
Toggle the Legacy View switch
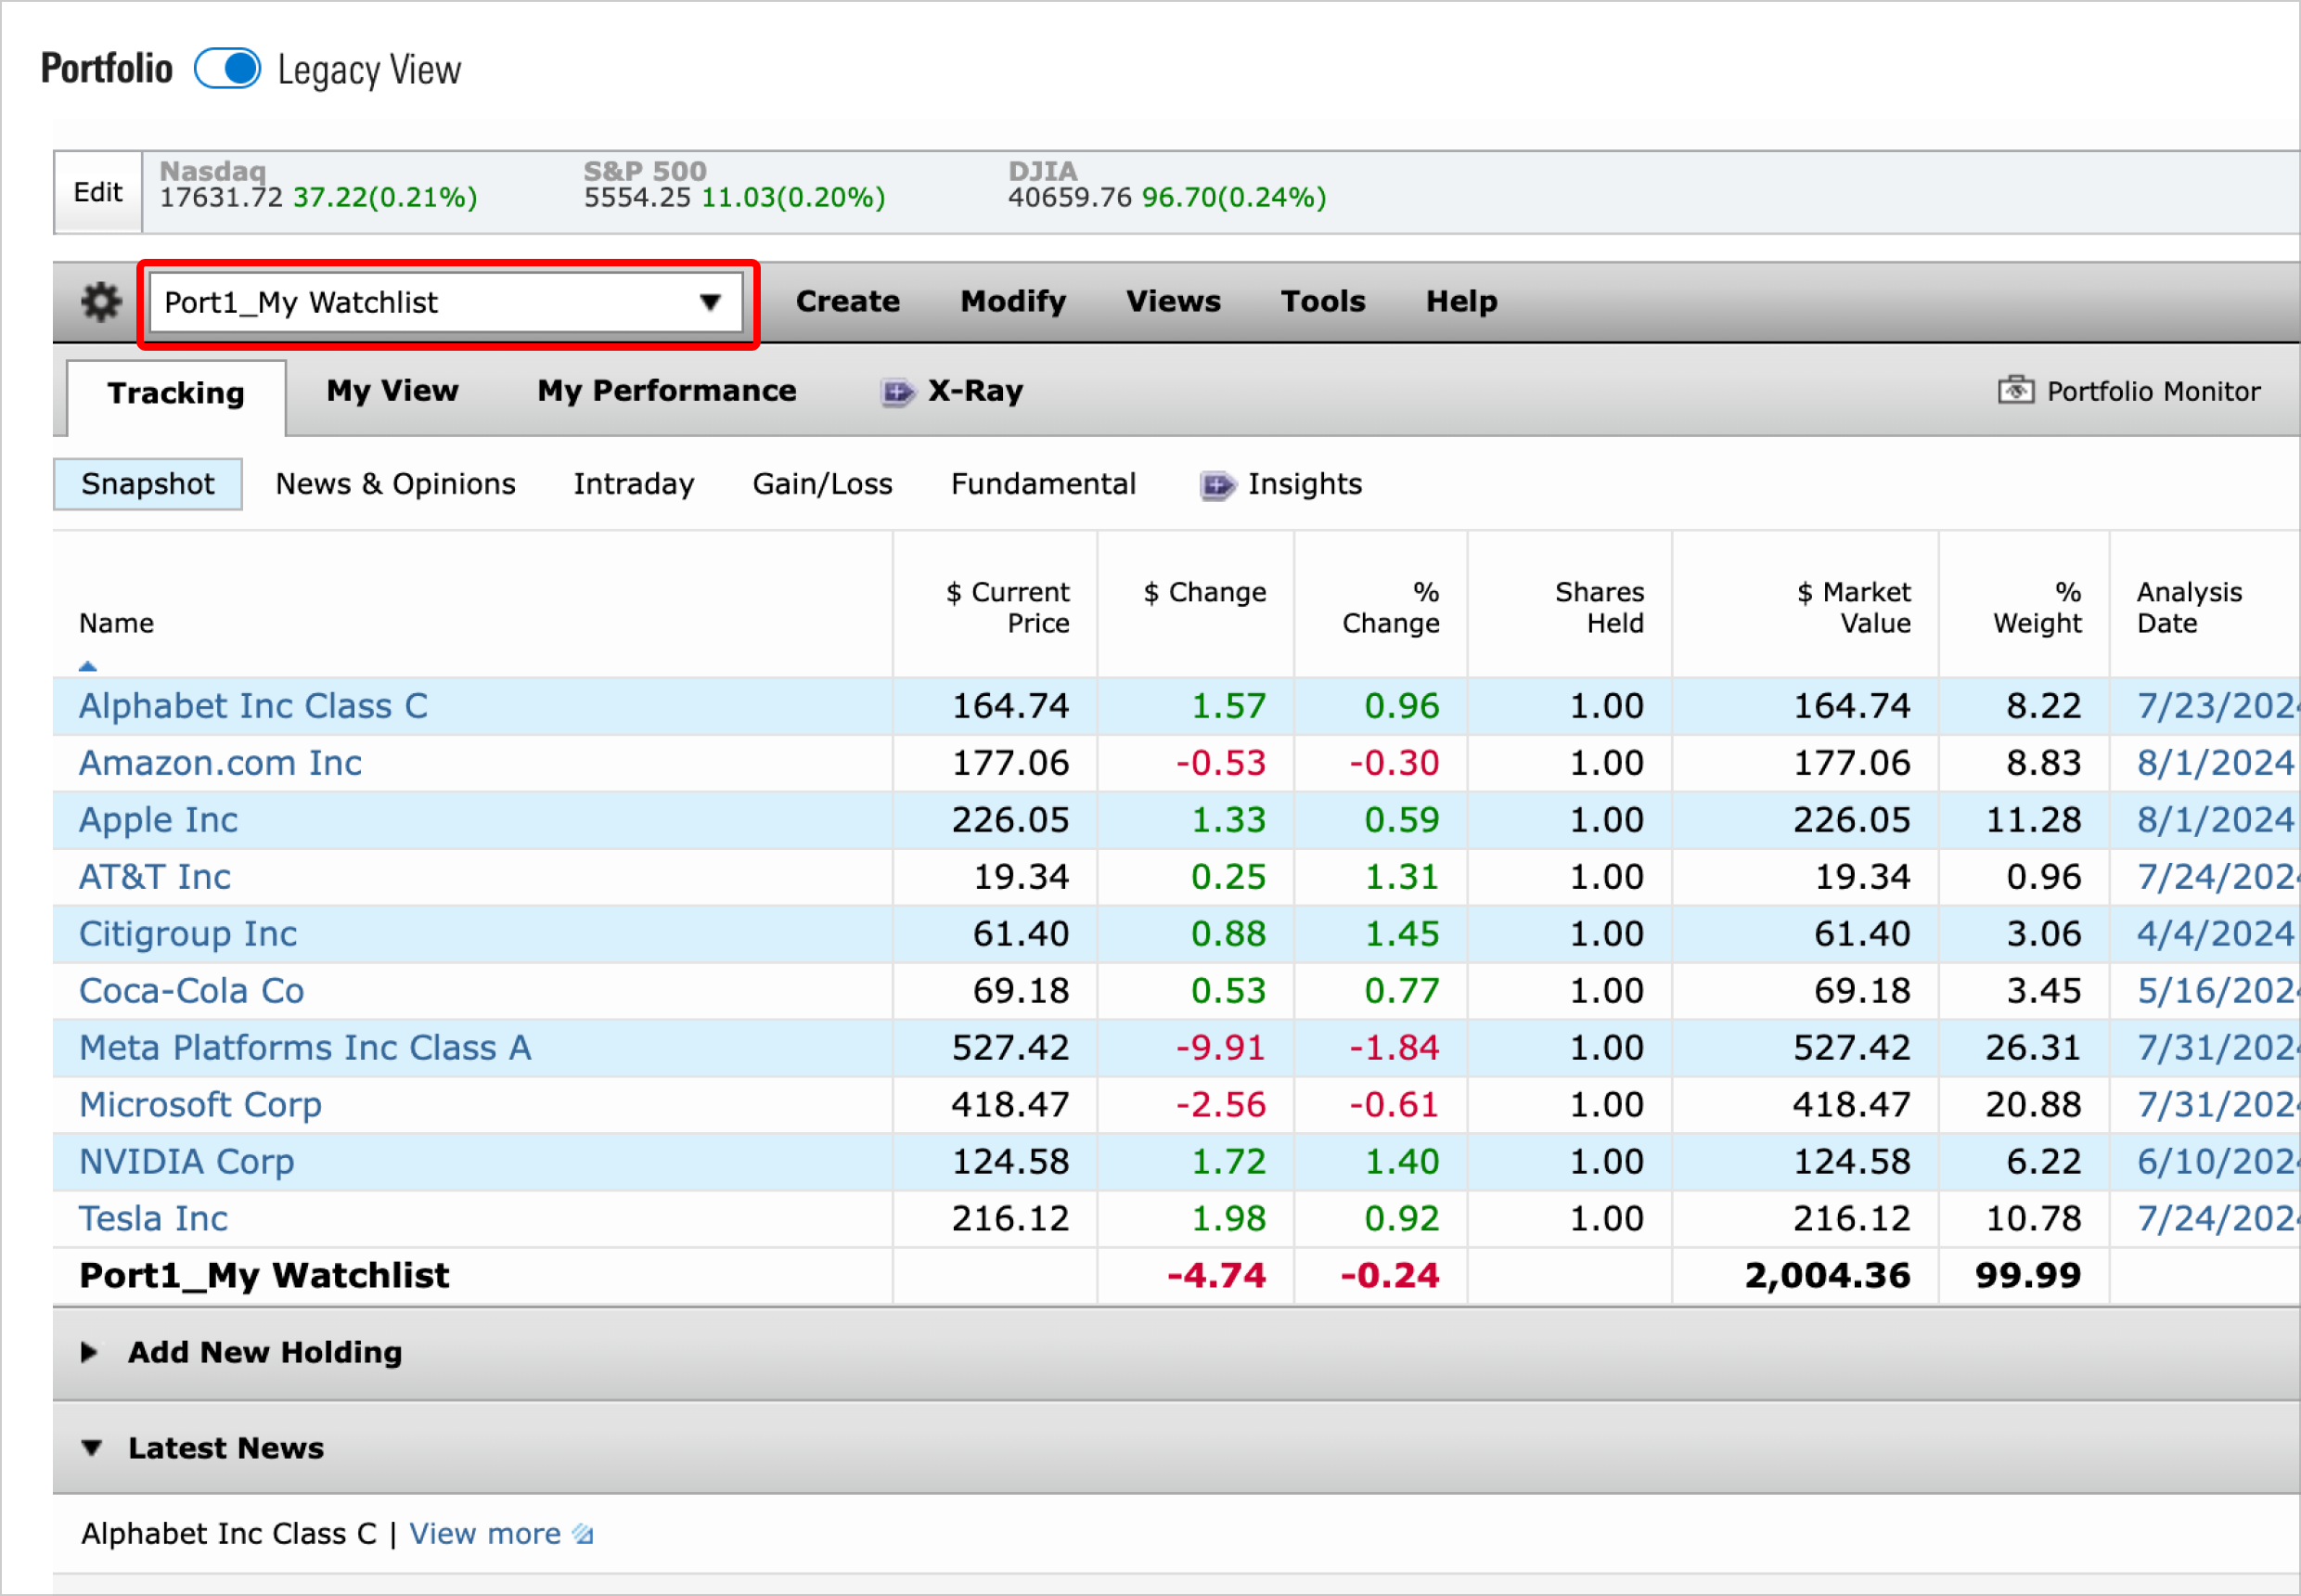click(228, 69)
